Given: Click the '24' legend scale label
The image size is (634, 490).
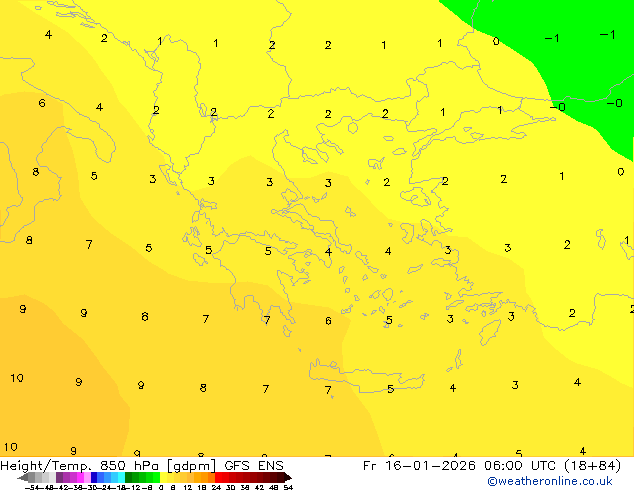Looking at the screenshot, I should coord(216,487).
